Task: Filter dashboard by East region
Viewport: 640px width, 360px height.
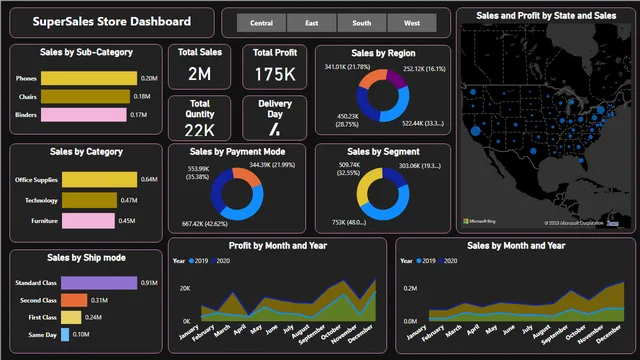Action: (x=311, y=23)
